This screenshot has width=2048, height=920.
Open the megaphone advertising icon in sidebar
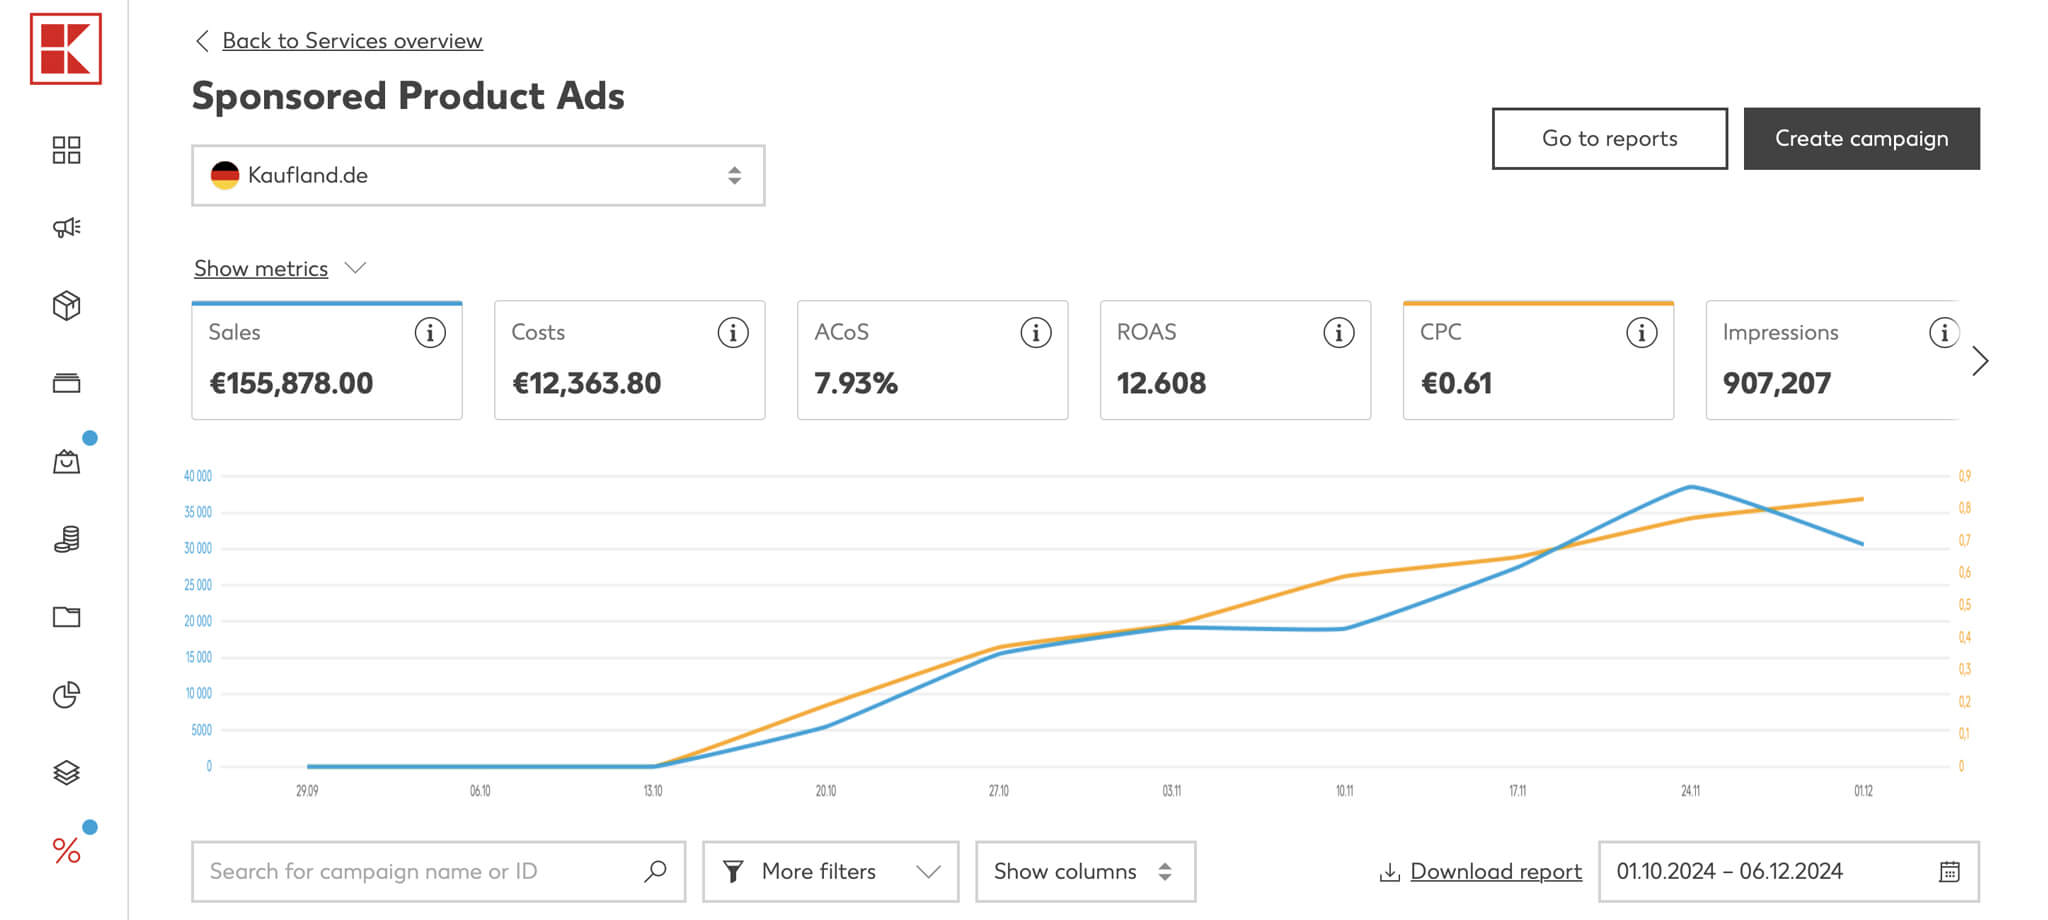tap(66, 228)
